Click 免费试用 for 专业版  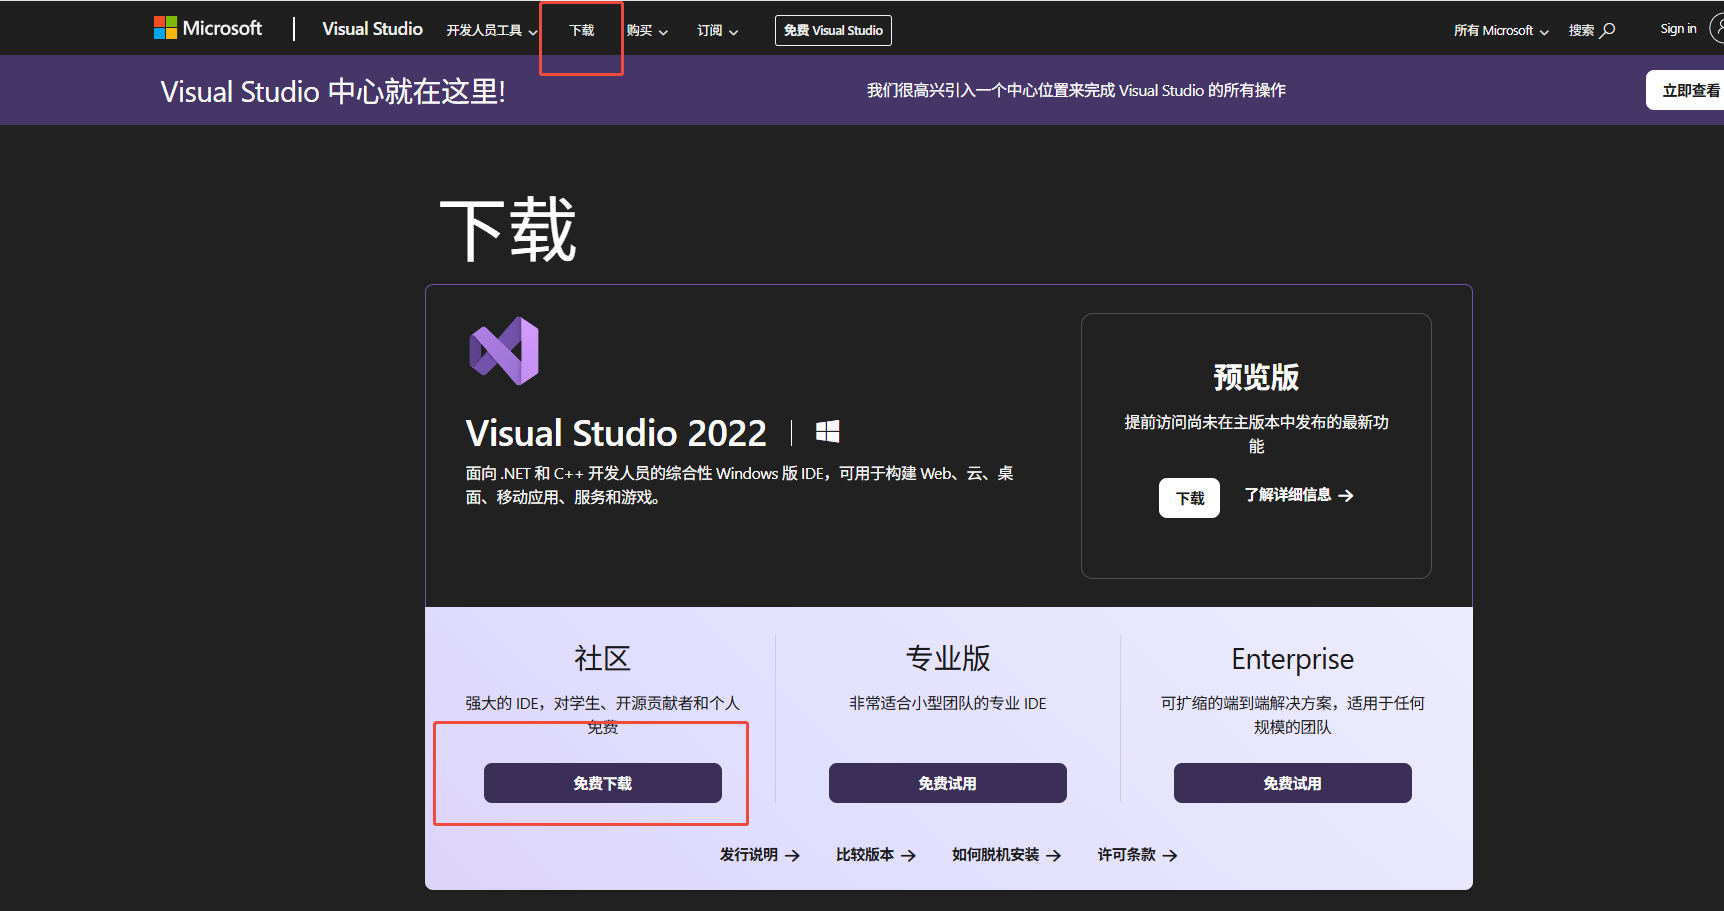[x=948, y=783]
